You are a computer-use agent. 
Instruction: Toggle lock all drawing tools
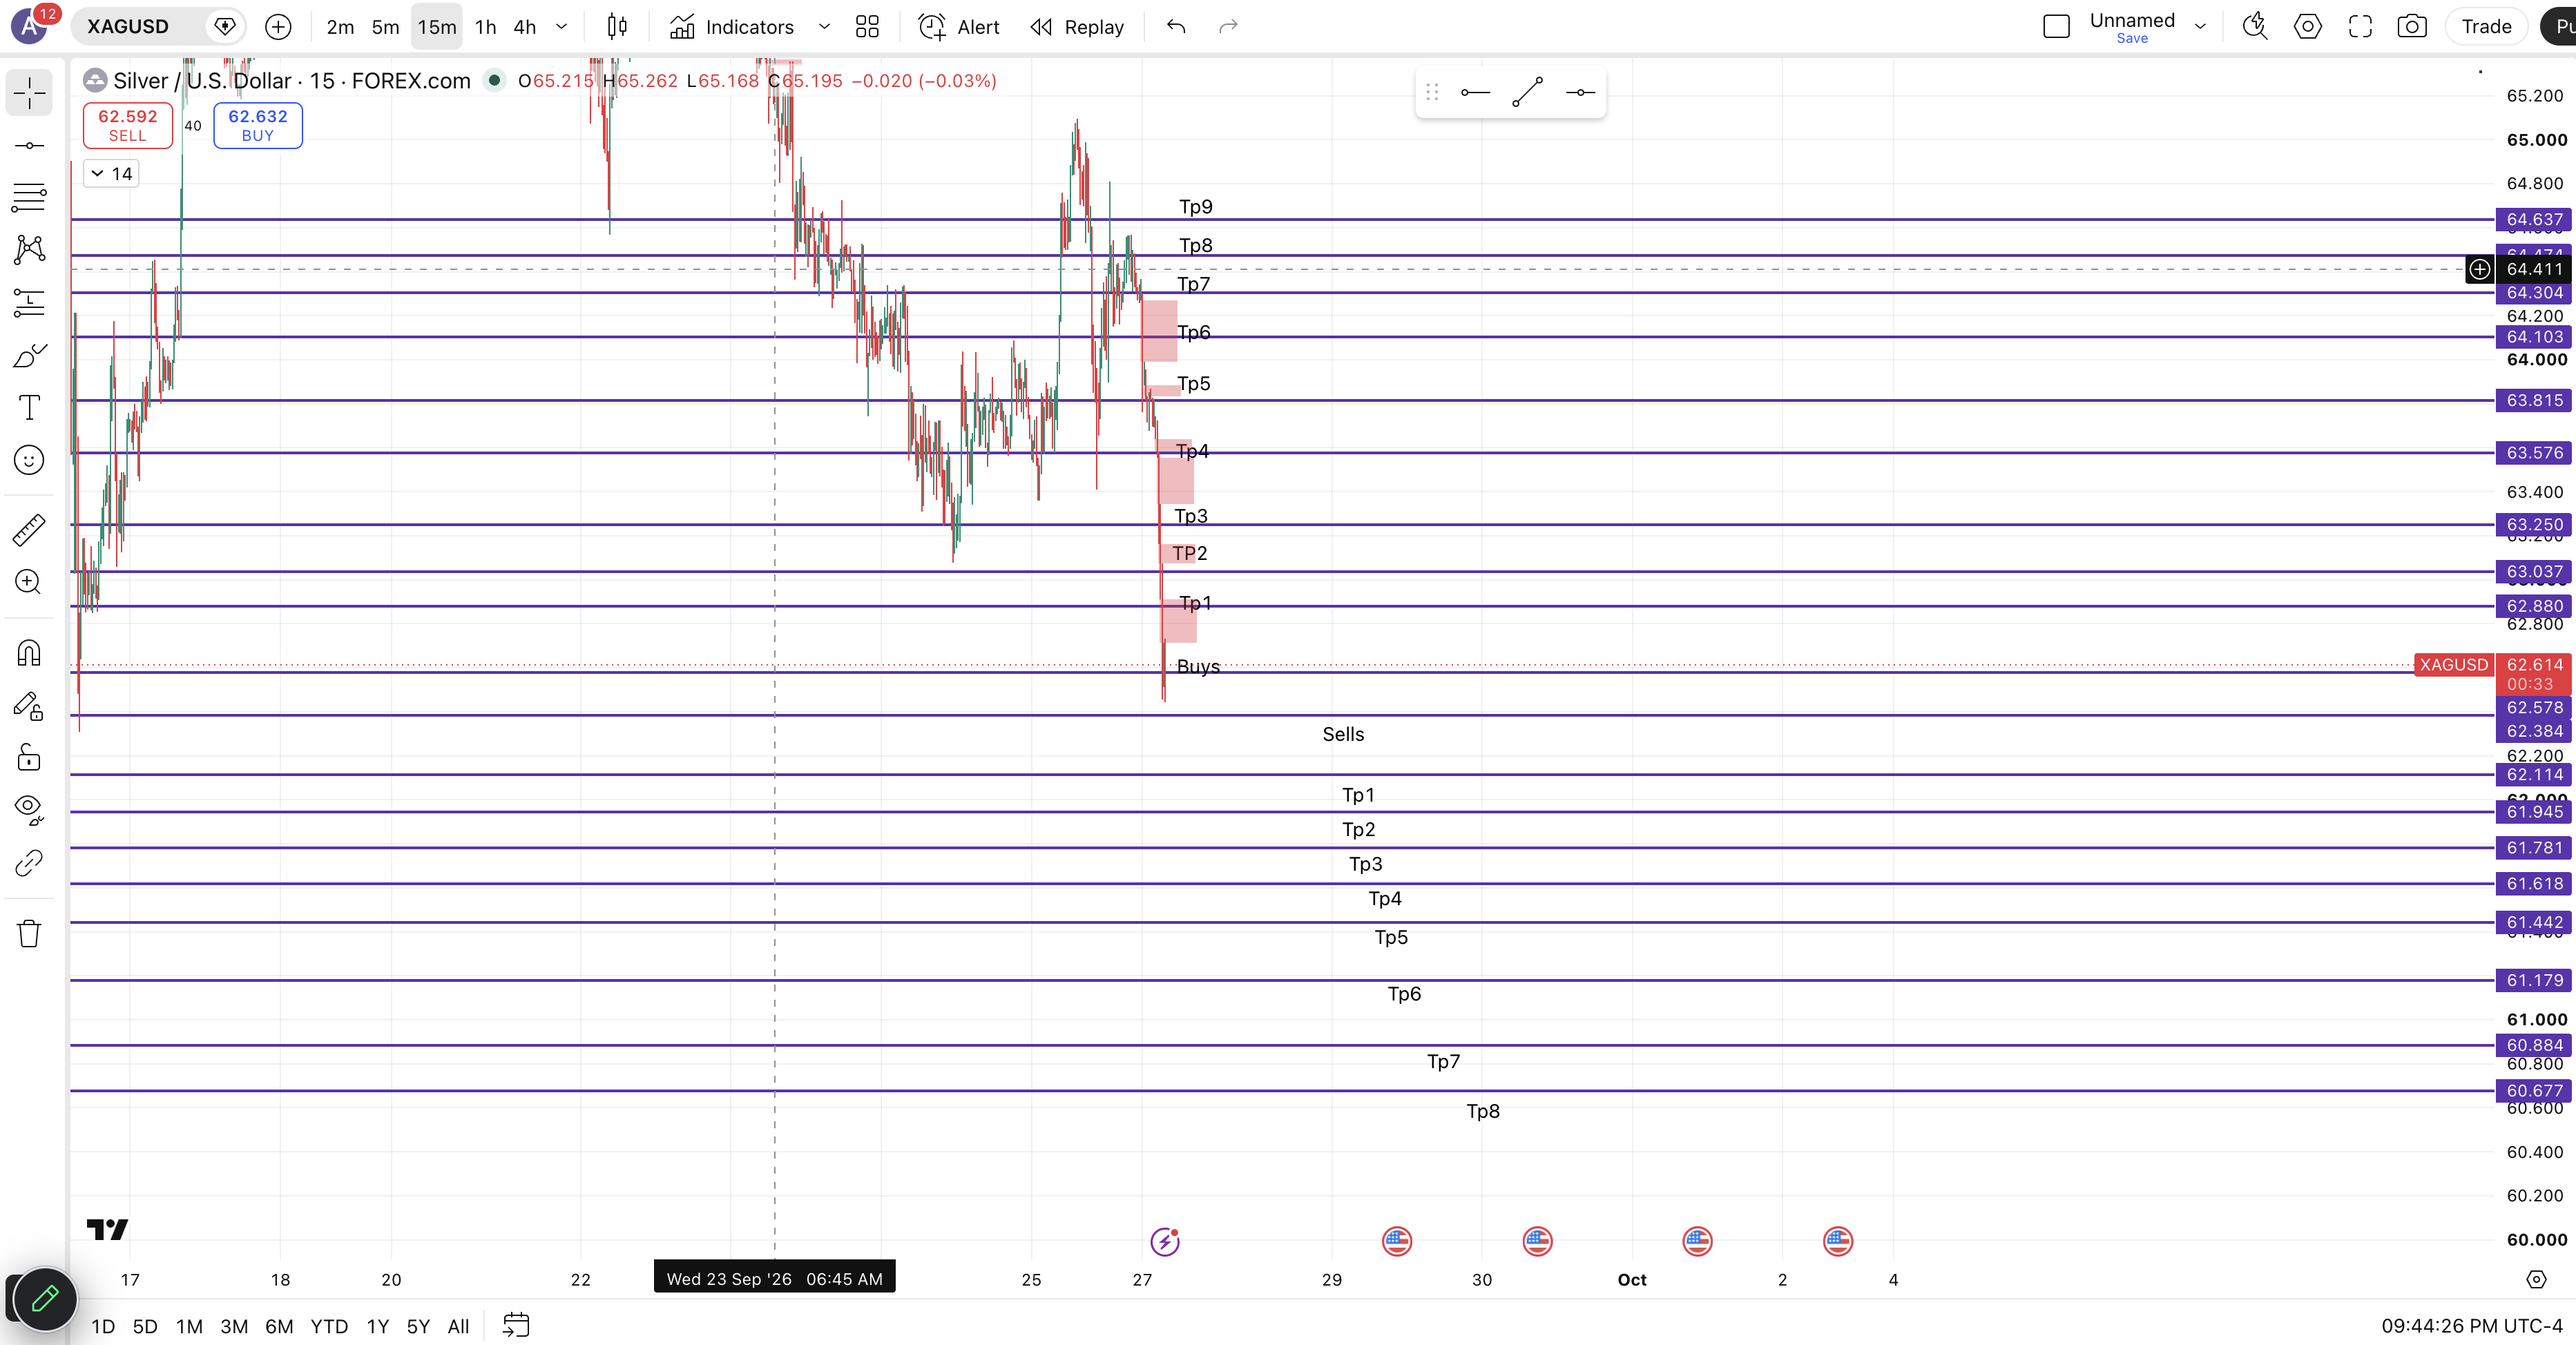coord(29,757)
